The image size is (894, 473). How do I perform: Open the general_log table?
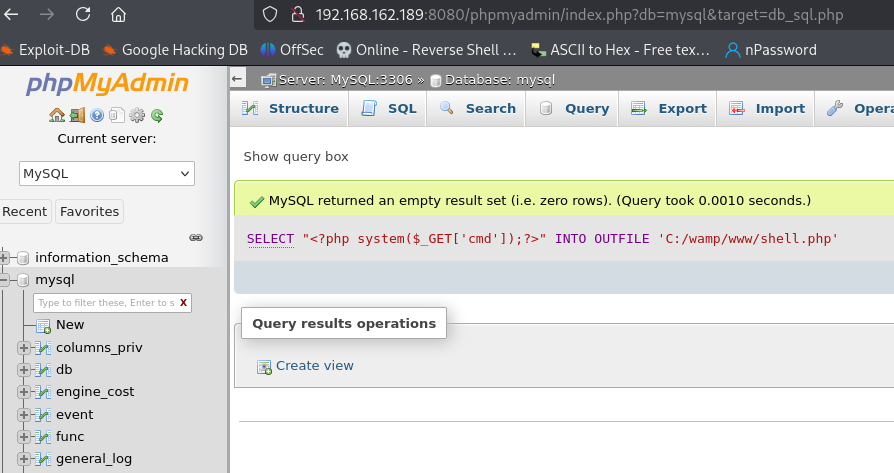(x=94, y=459)
